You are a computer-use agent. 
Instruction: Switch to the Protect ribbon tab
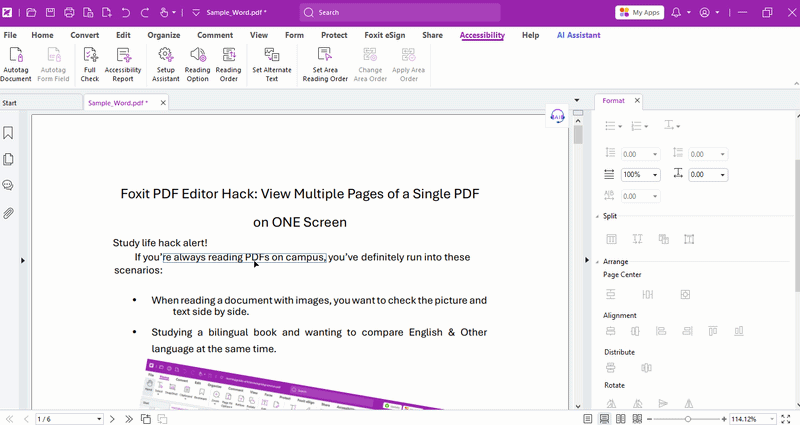(x=334, y=35)
